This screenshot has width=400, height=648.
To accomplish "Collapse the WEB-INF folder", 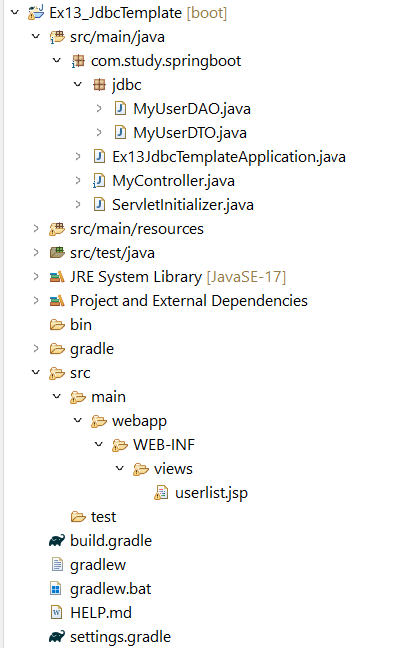I will 99,445.
